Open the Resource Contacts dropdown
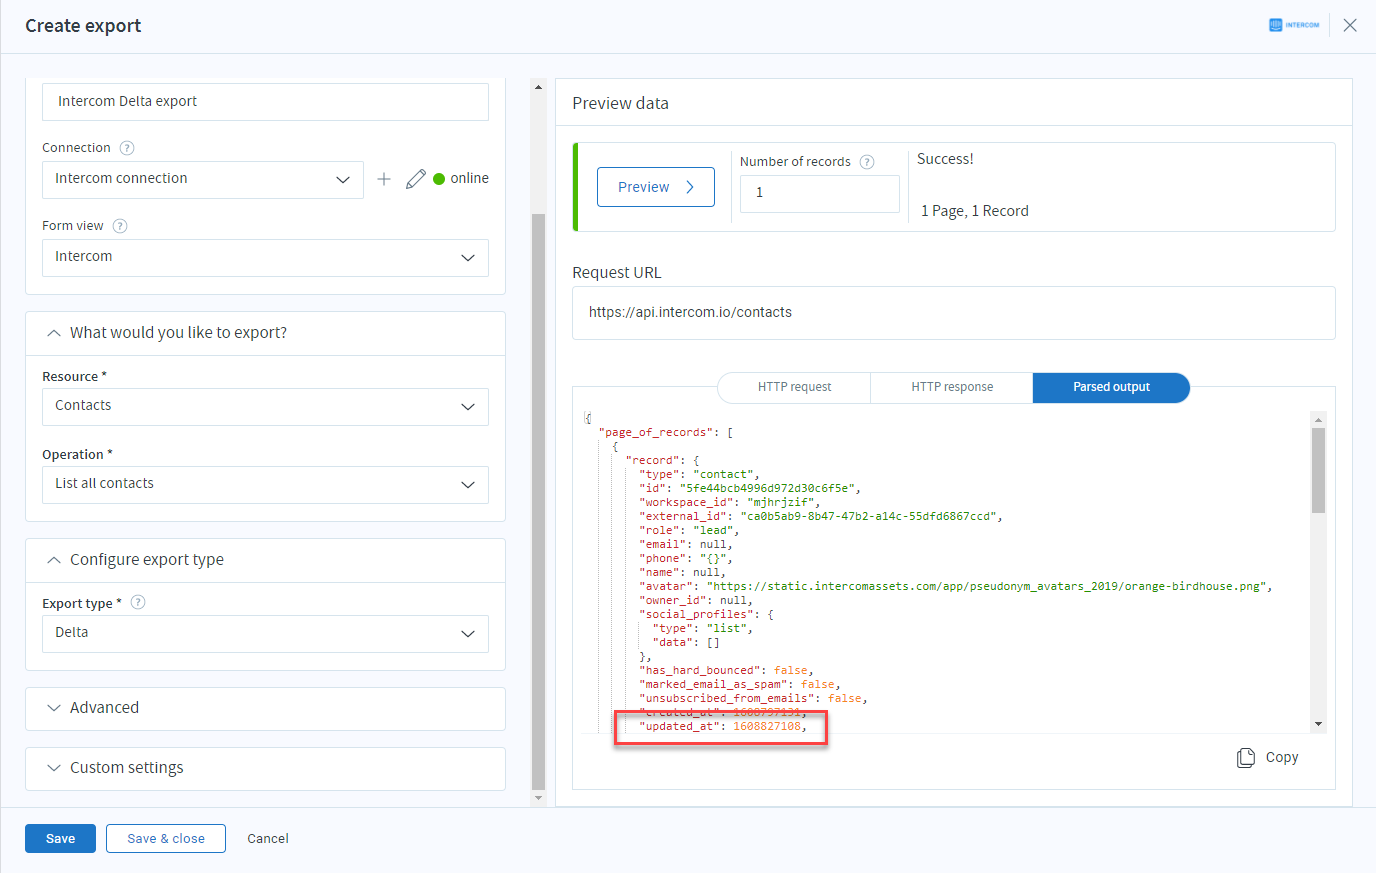Viewport: 1376px width, 873px height. pos(265,407)
